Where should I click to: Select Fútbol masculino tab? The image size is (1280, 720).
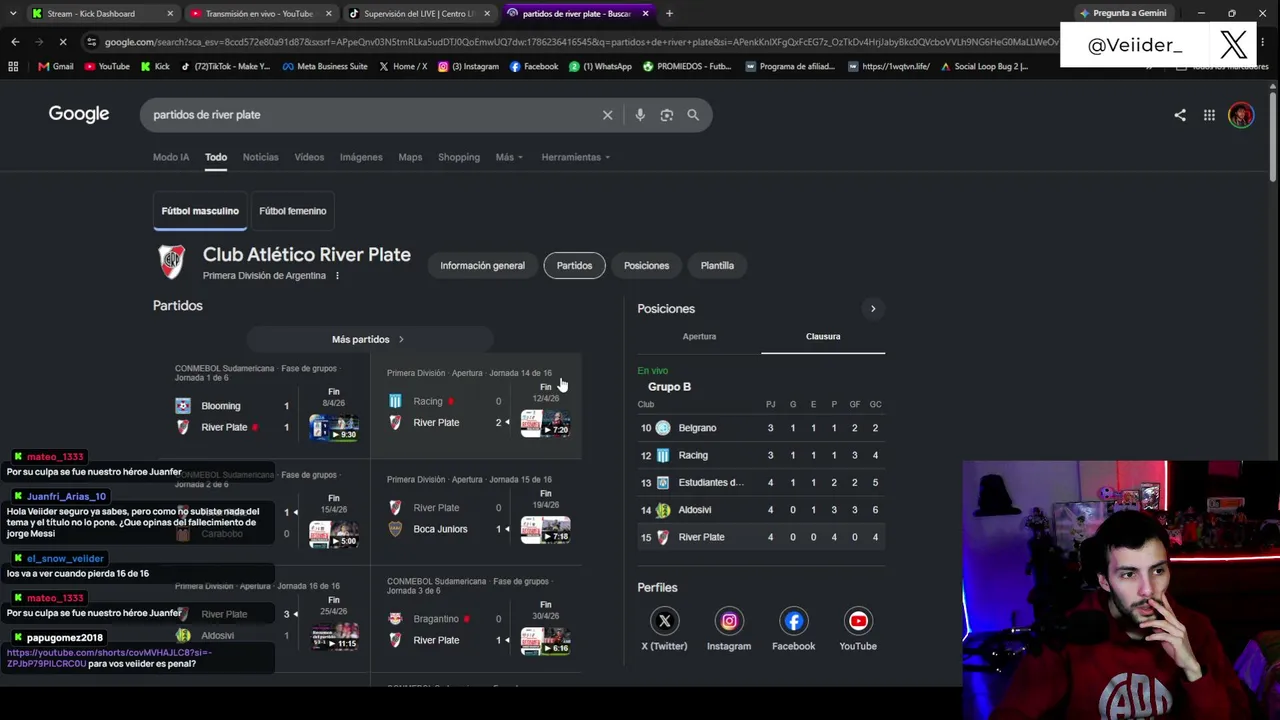200,211
